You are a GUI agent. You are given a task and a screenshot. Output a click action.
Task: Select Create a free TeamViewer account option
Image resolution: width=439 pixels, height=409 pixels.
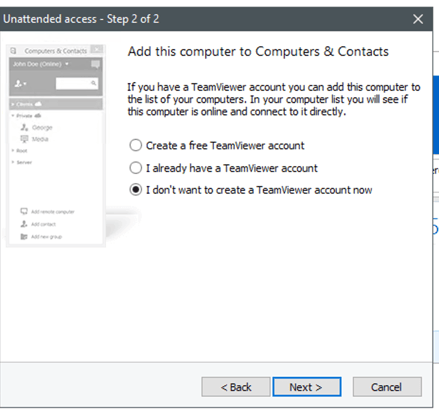click(x=135, y=145)
